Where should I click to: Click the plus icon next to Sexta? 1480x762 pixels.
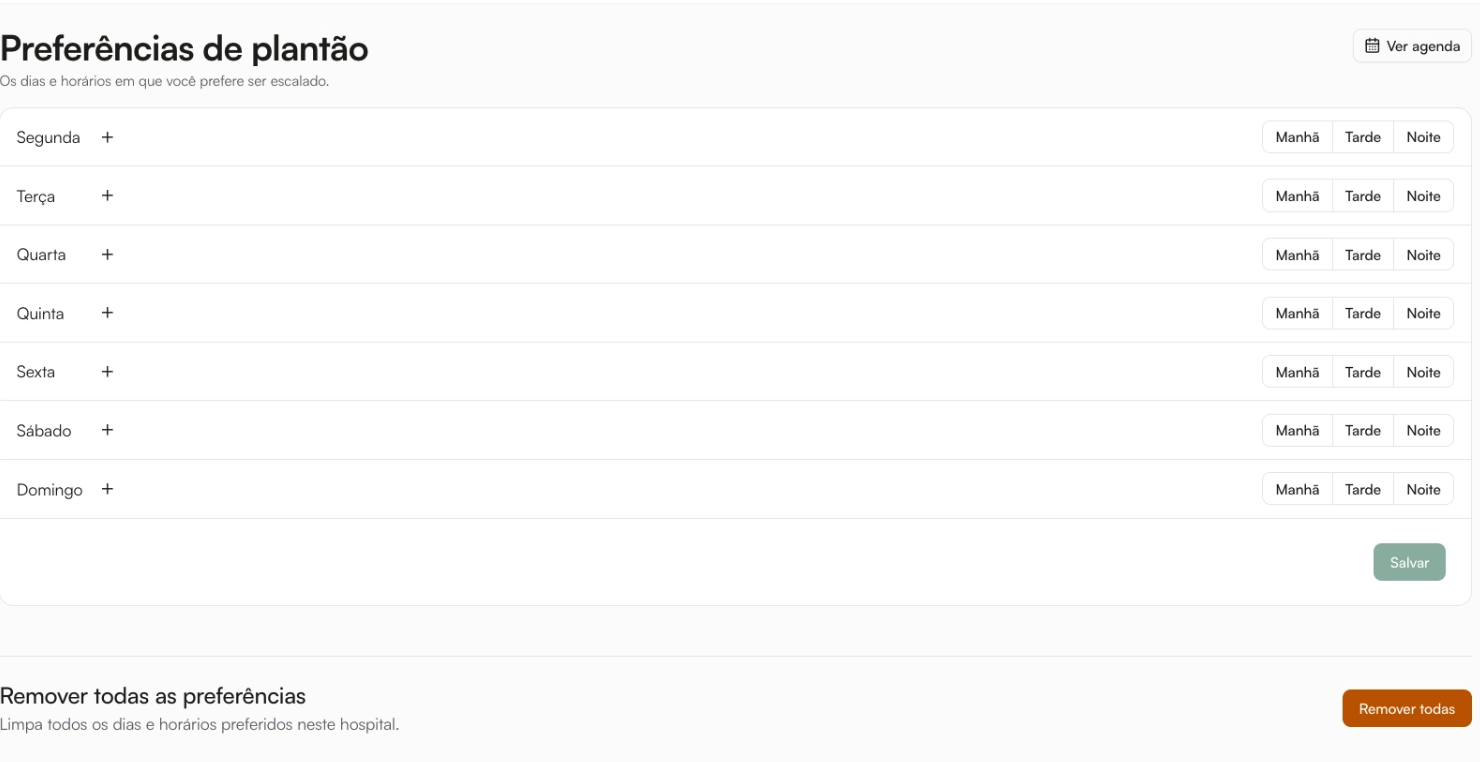(x=107, y=371)
